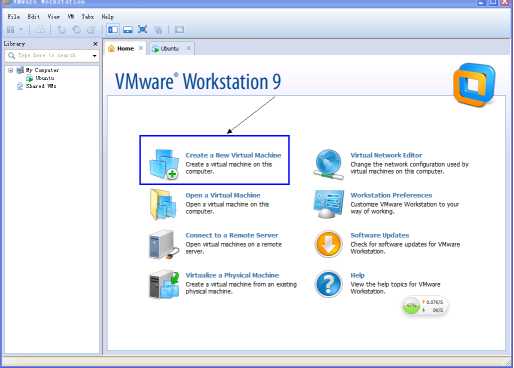514x368 pixels.
Task: Open the View menu
Action: coord(54,17)
